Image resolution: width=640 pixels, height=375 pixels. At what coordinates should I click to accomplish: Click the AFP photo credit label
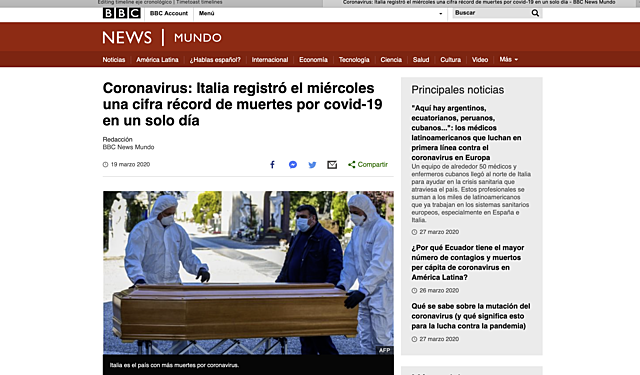pos(384,350)
